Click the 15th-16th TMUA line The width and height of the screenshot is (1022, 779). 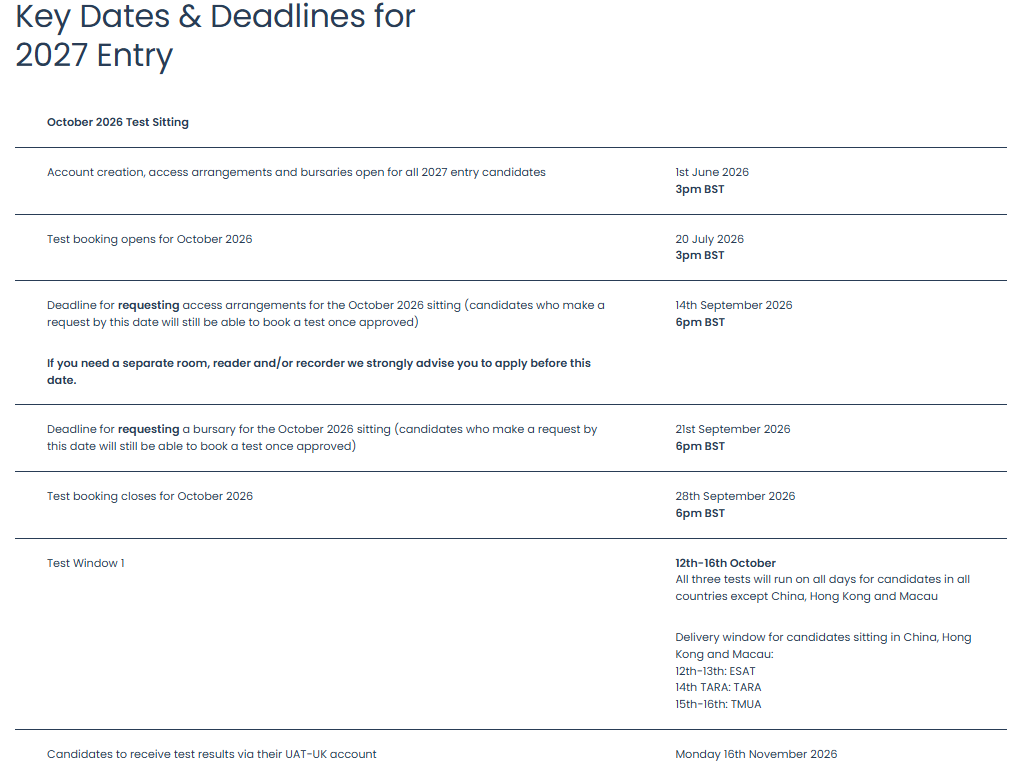tap(719, 704)
